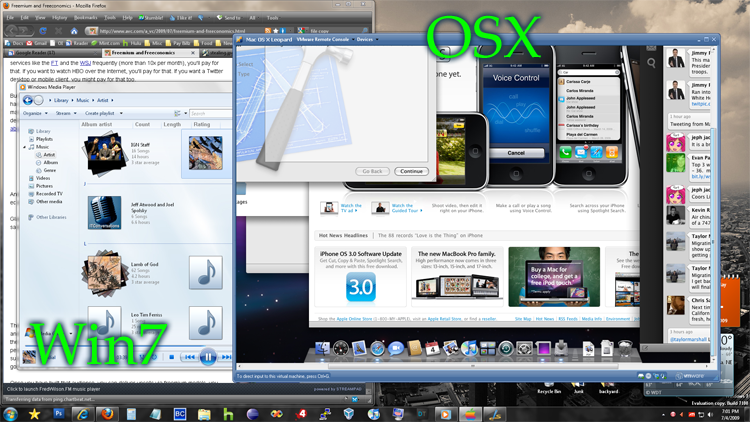Viewport: 750px width, 422px height.
Task: Go to Firefox home page icon
Action: [x=74, y=31]
